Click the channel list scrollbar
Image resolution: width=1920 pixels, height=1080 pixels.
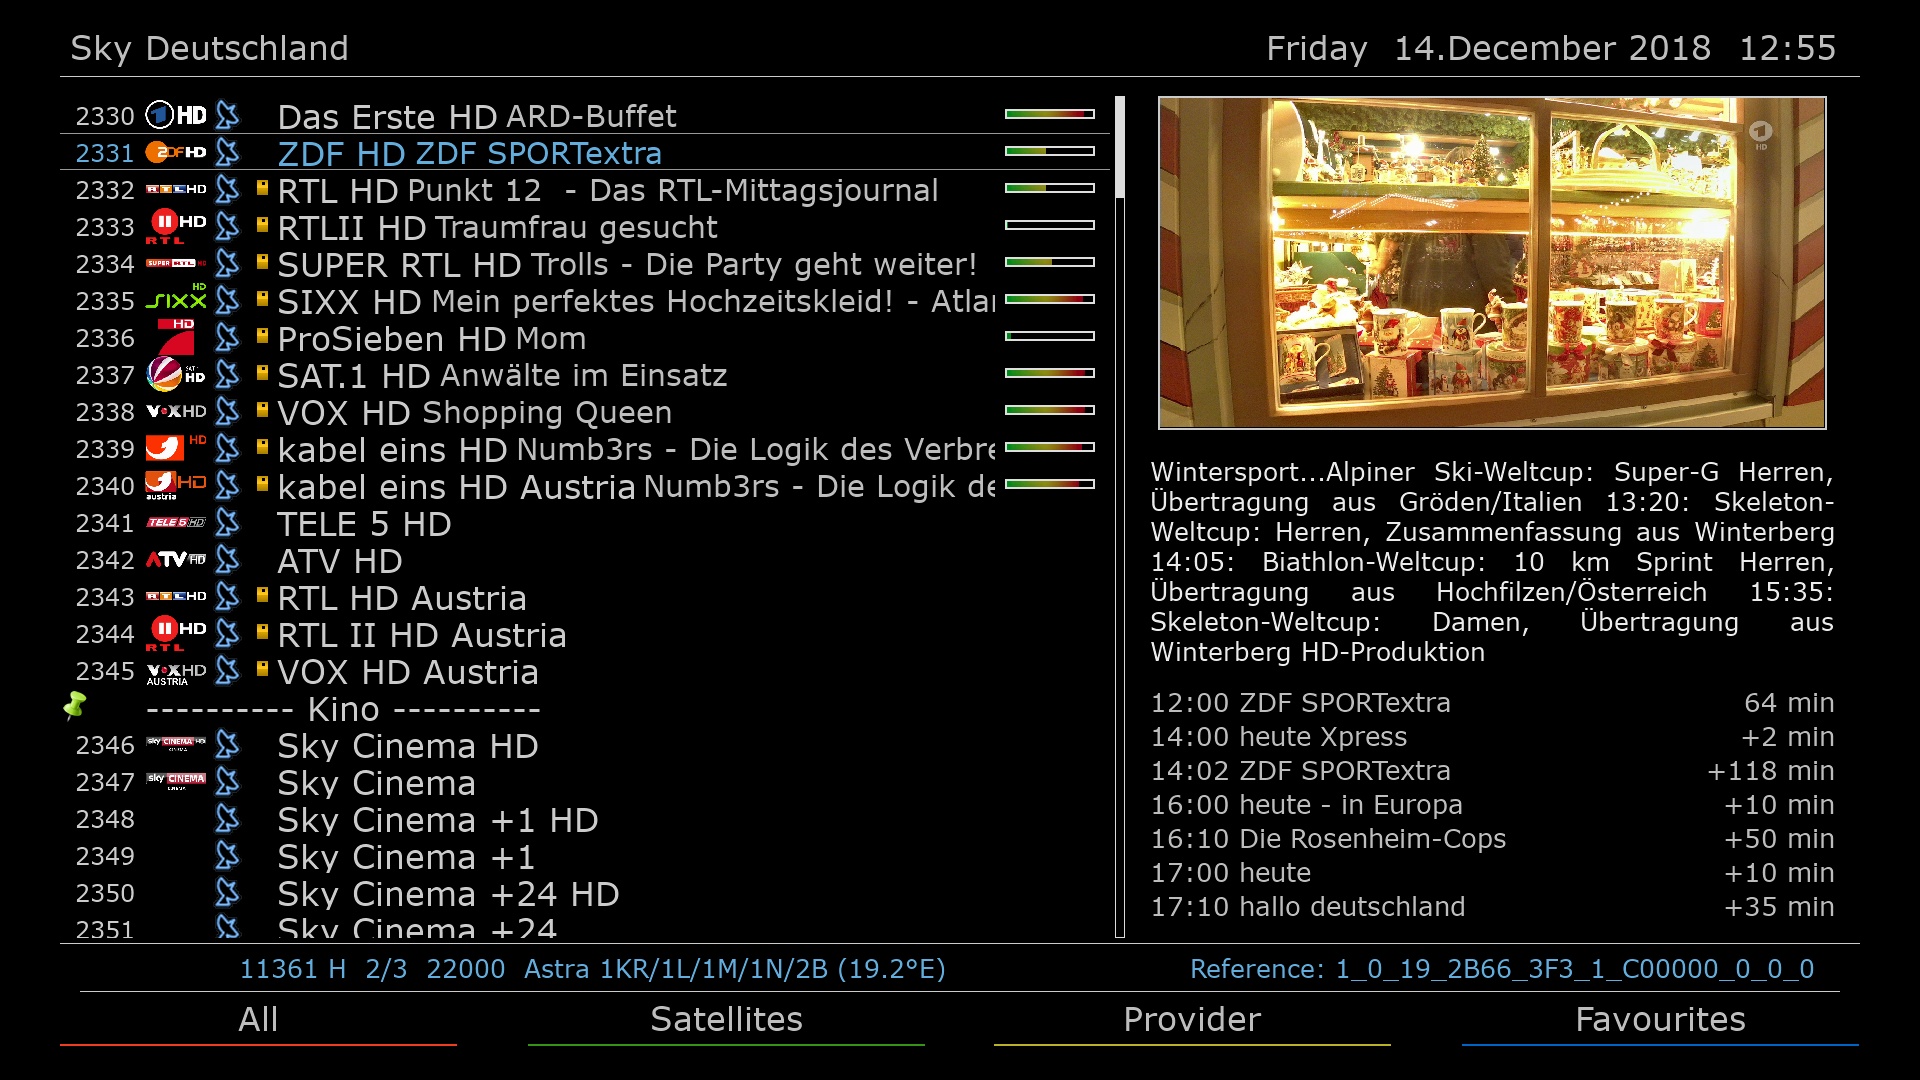(1120, 517)
